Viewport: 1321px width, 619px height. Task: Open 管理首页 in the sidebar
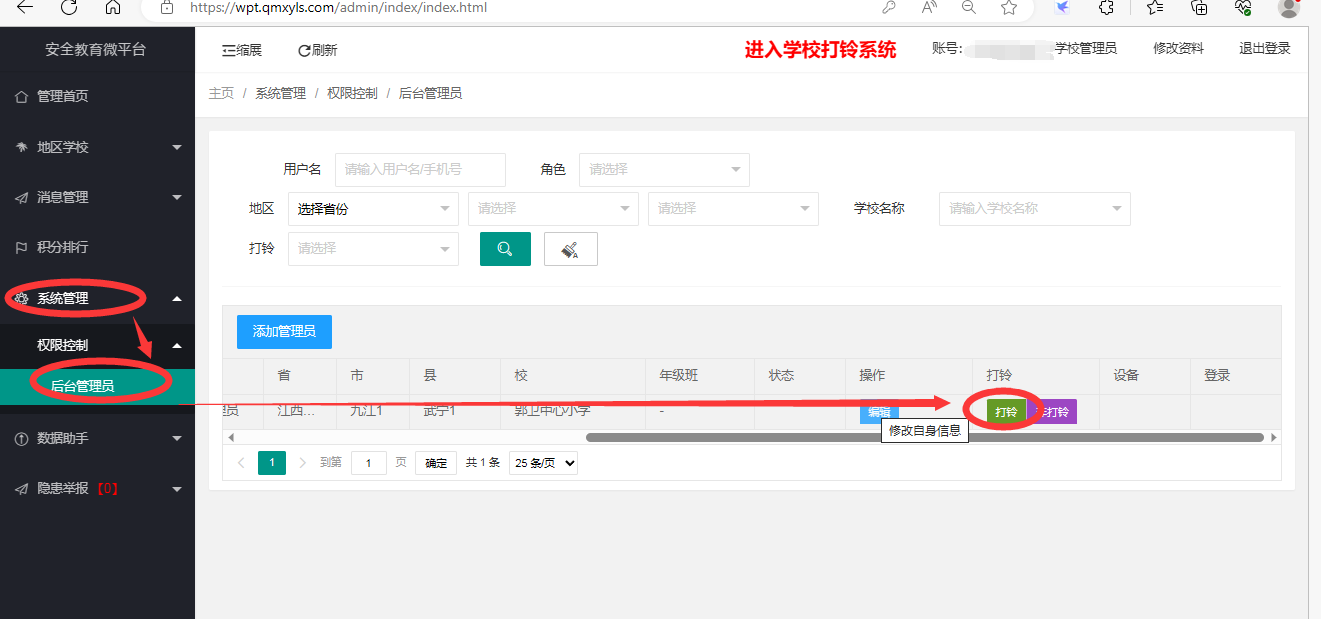pos(62,97)
